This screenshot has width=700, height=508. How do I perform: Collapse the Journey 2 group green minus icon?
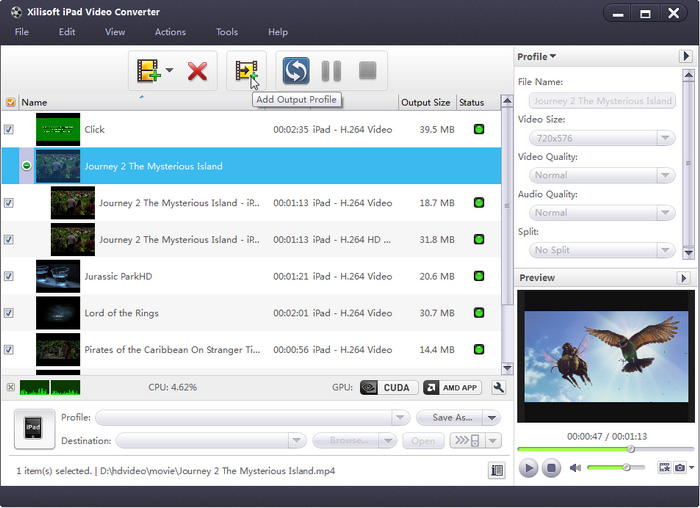pos(26,166)
